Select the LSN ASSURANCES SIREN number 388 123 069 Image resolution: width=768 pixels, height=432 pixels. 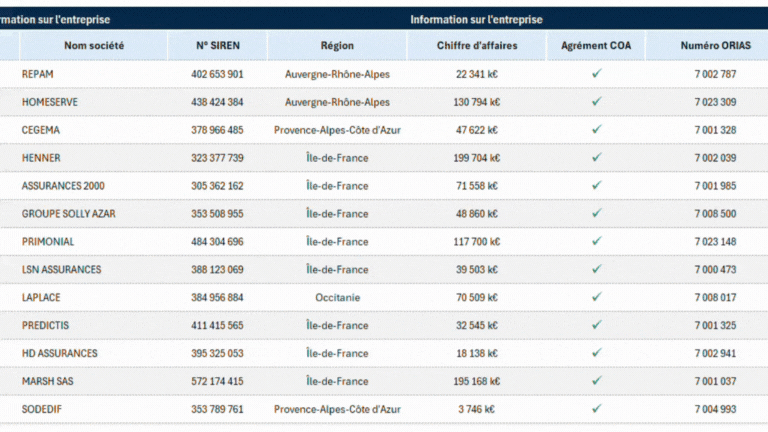coord(217,270)
